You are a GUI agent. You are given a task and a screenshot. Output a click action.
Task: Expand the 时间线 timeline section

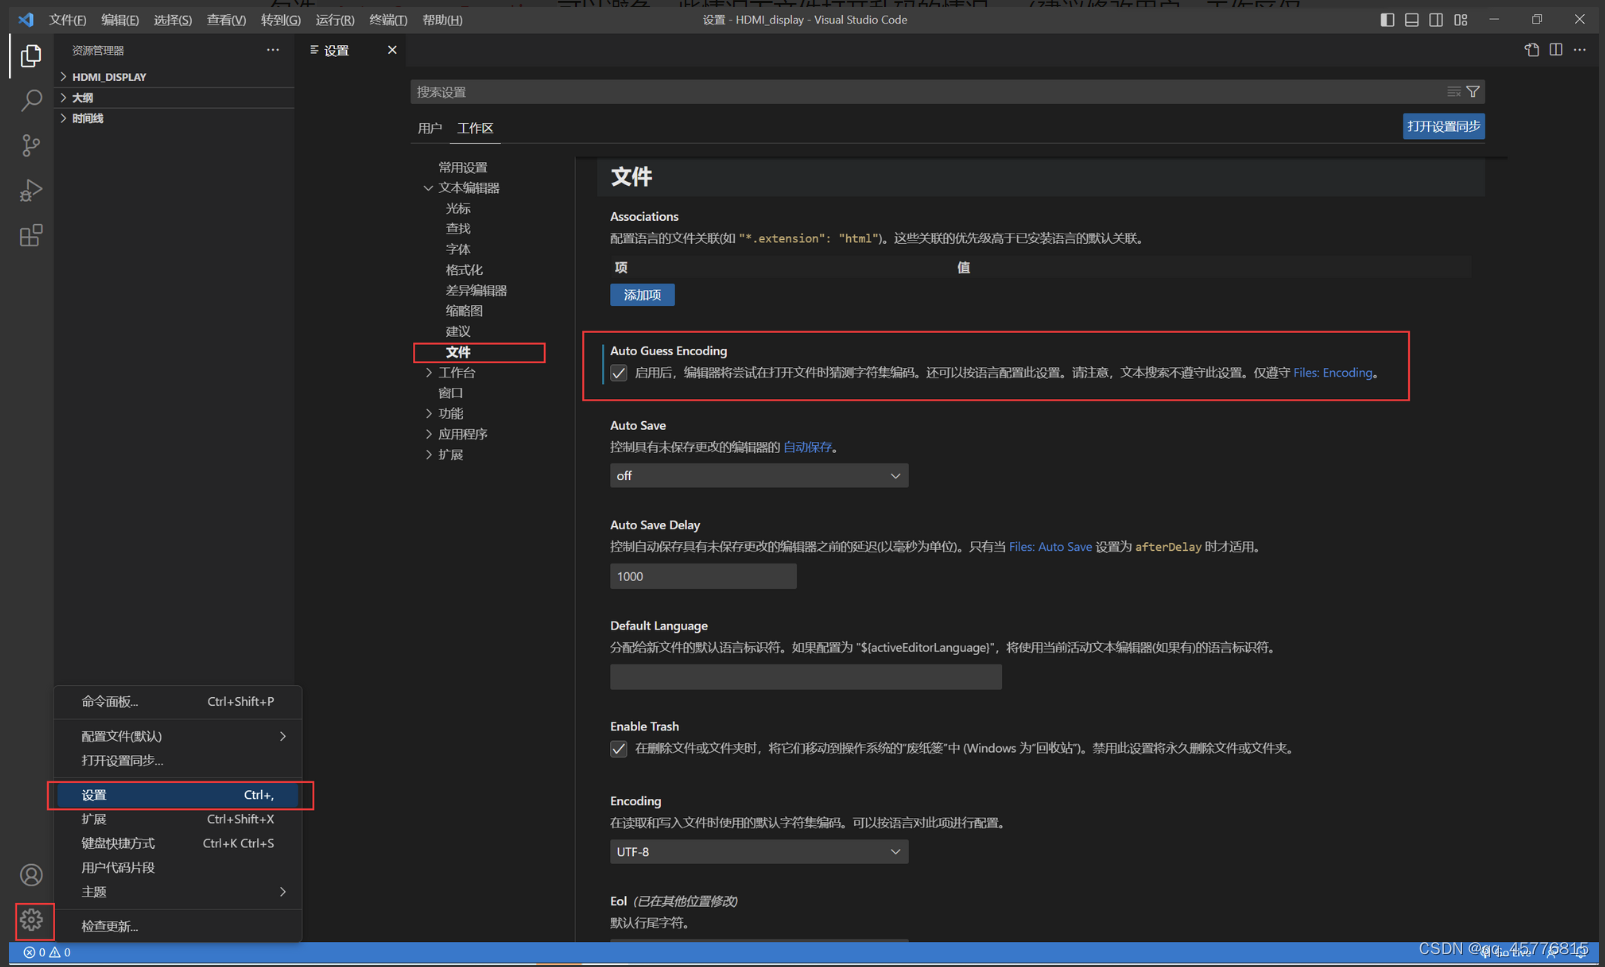pos(174,118)
